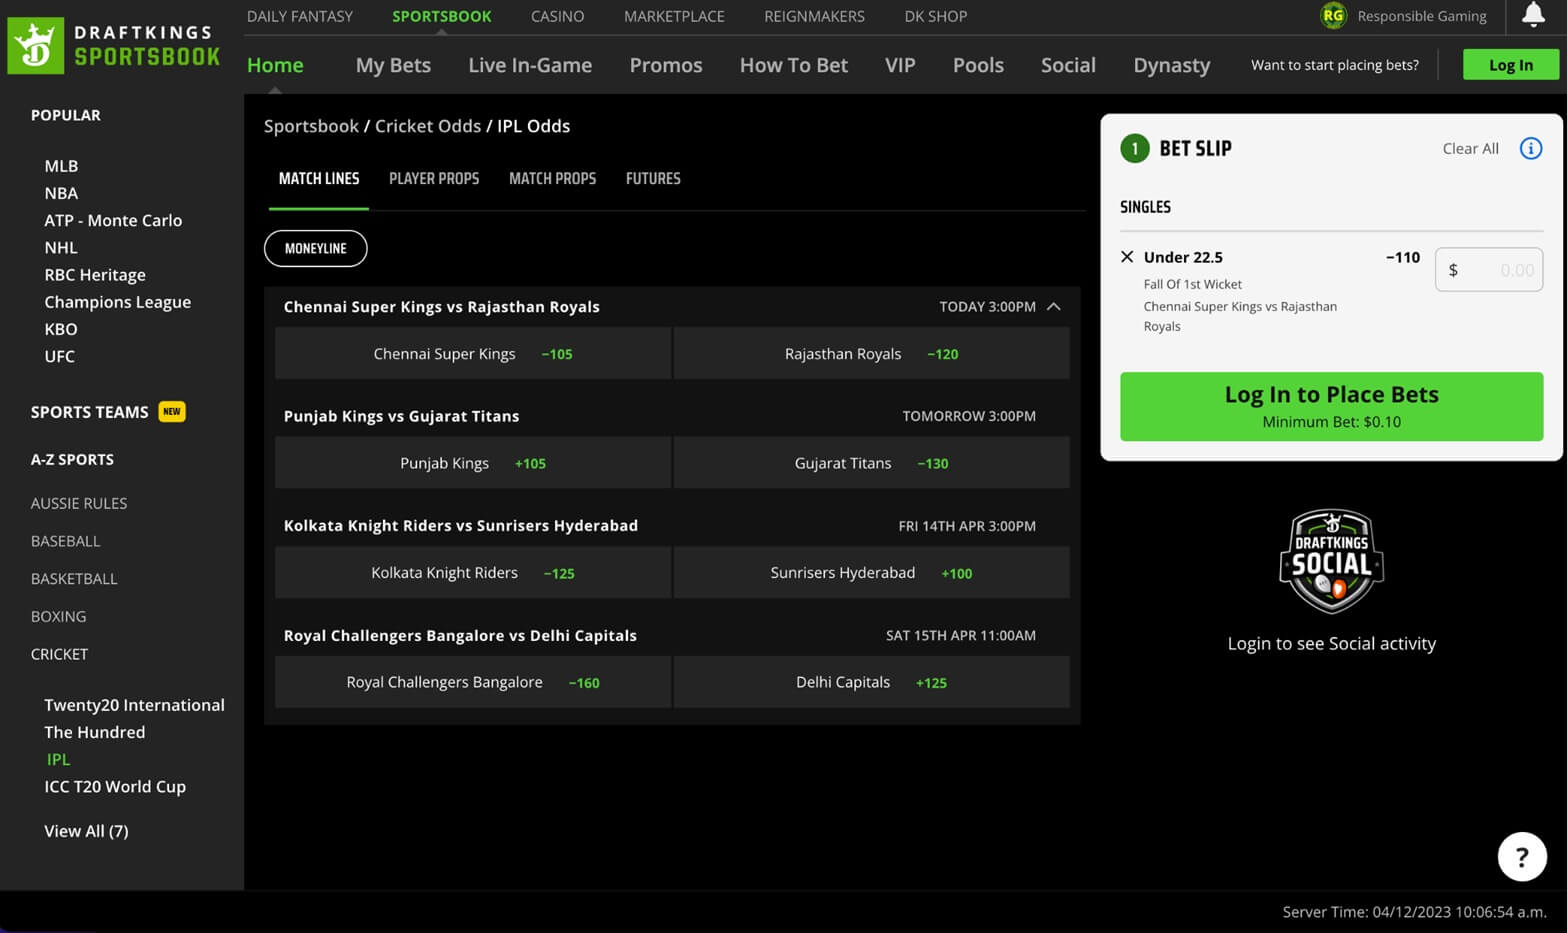Image resolution: width=1567 pixels, height=933 pixels.
Task: Open the notifications bell
Action: [1532, 15]
